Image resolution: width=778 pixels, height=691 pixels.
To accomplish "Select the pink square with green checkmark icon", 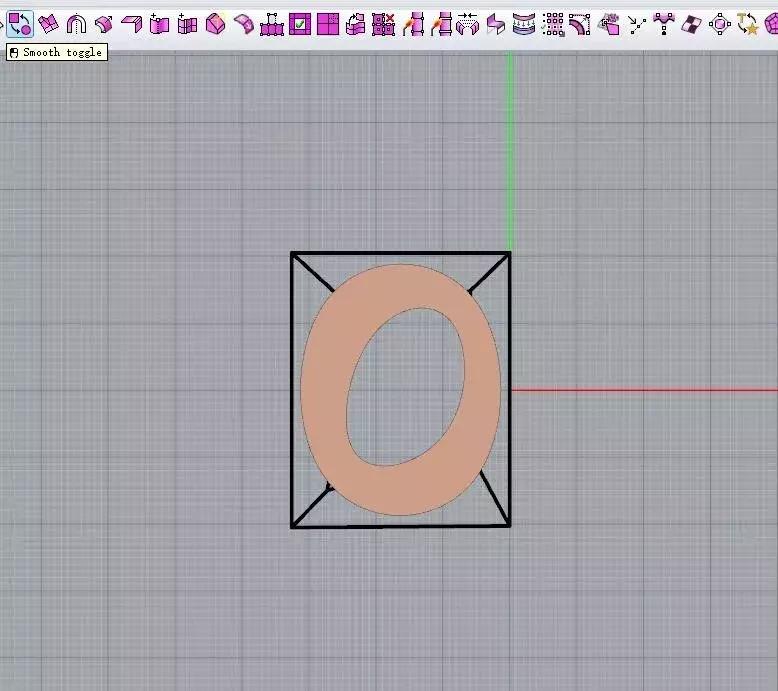I will tap(299, 24).
